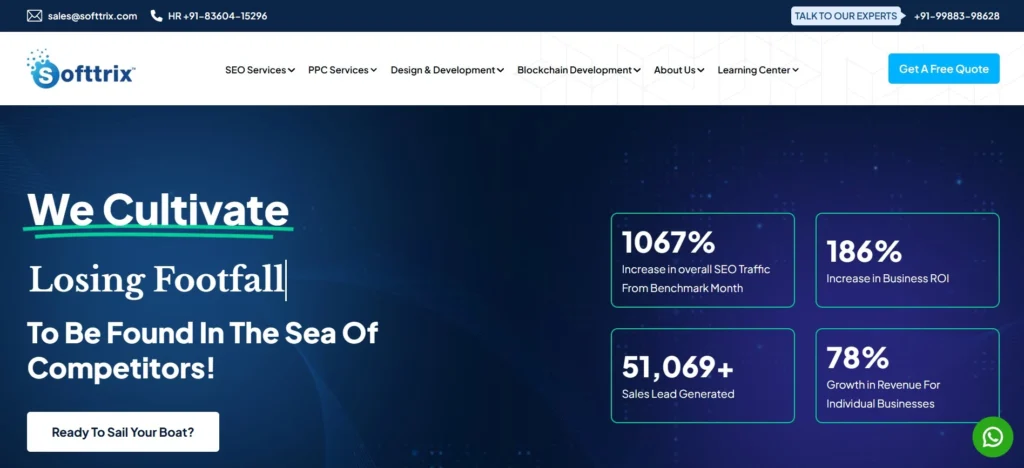Click the phone handset icon beside HR number

[156, 16]
